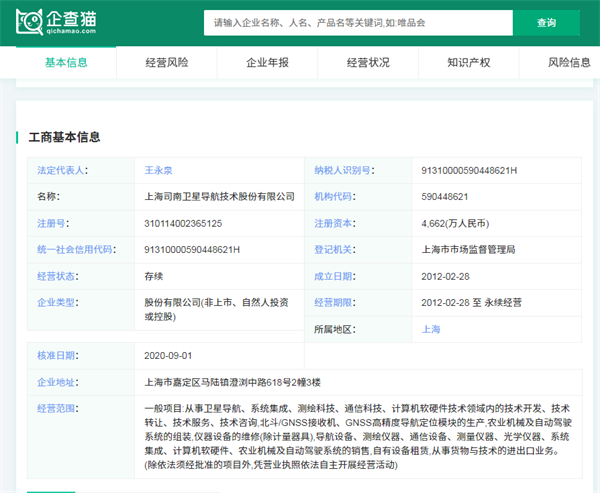Open the 知识产权 tab
This screenshot has width=600, height=493.
point(468,62)
